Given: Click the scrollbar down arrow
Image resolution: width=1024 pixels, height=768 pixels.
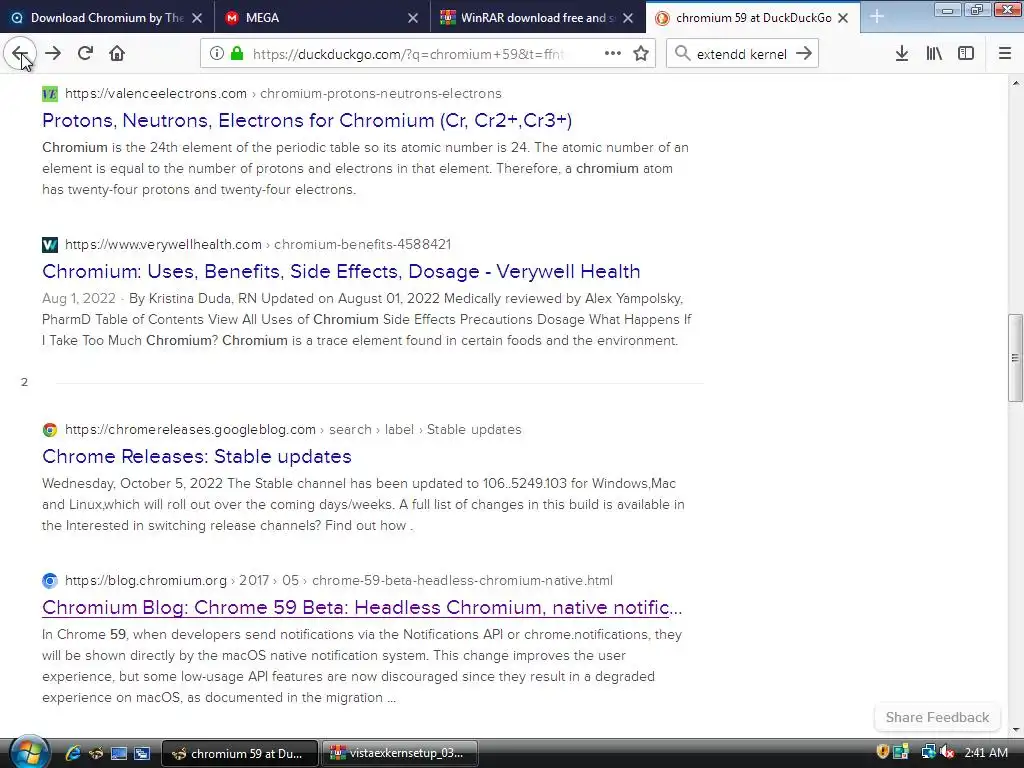Looking at the screenshot, I should (1015, 729).
